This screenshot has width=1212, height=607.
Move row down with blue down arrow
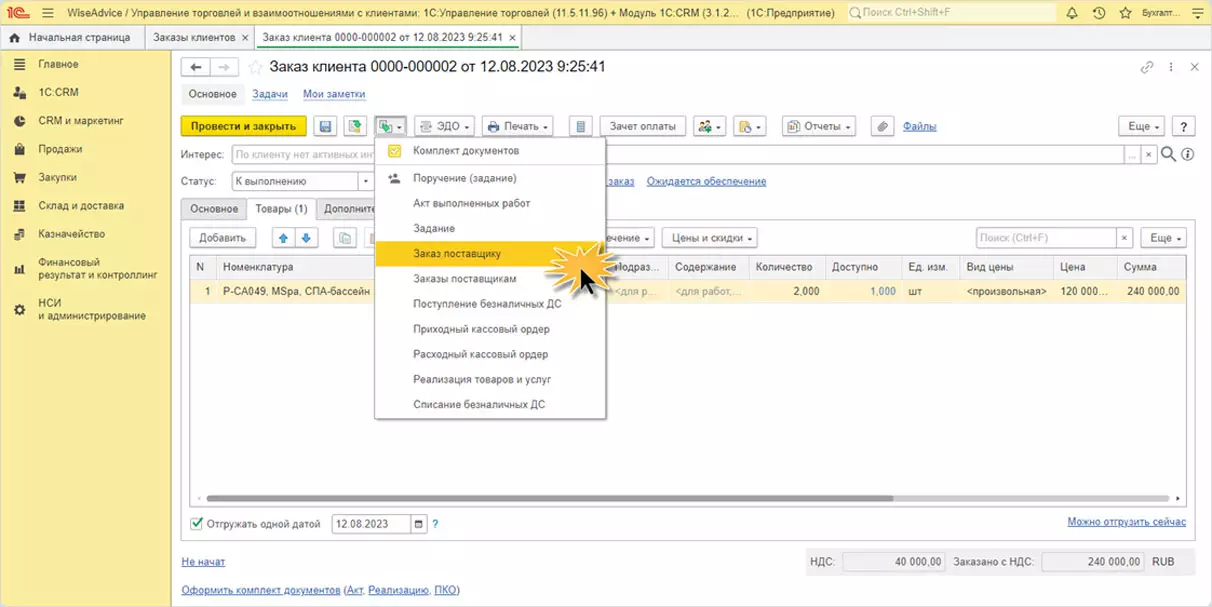tap(306, 238)
